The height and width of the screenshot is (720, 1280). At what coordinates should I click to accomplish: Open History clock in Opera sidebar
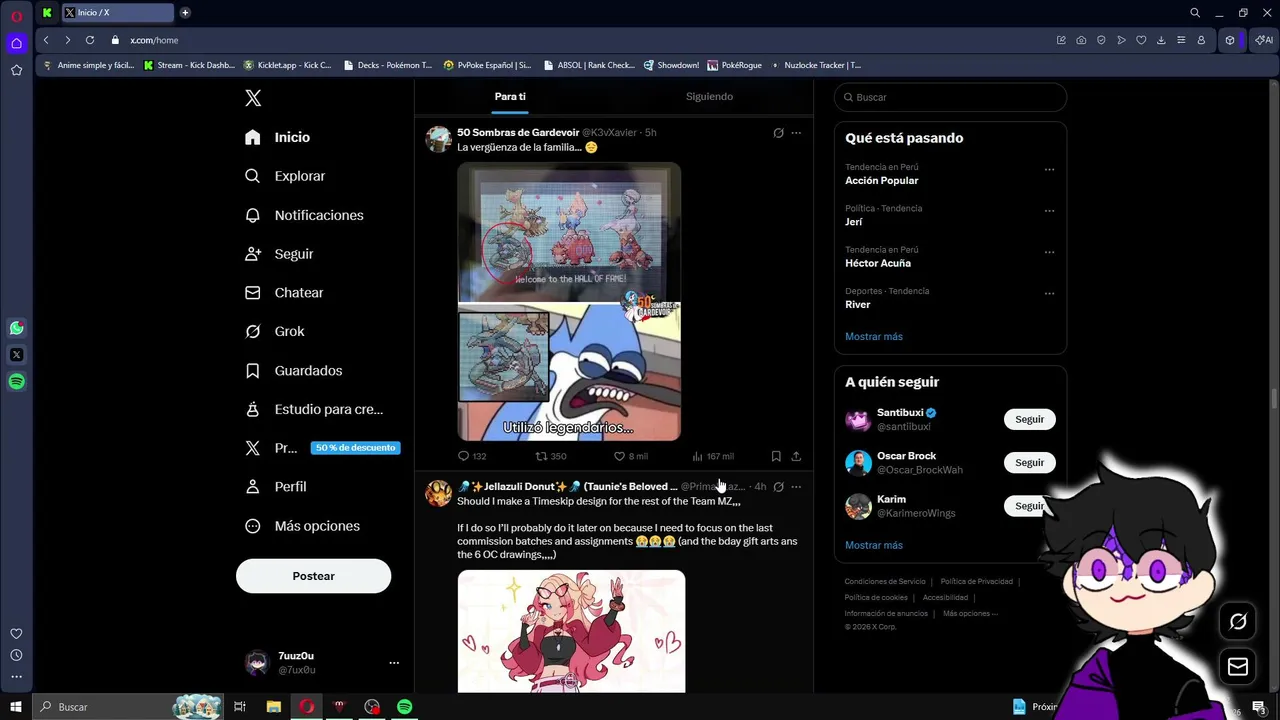16,655
